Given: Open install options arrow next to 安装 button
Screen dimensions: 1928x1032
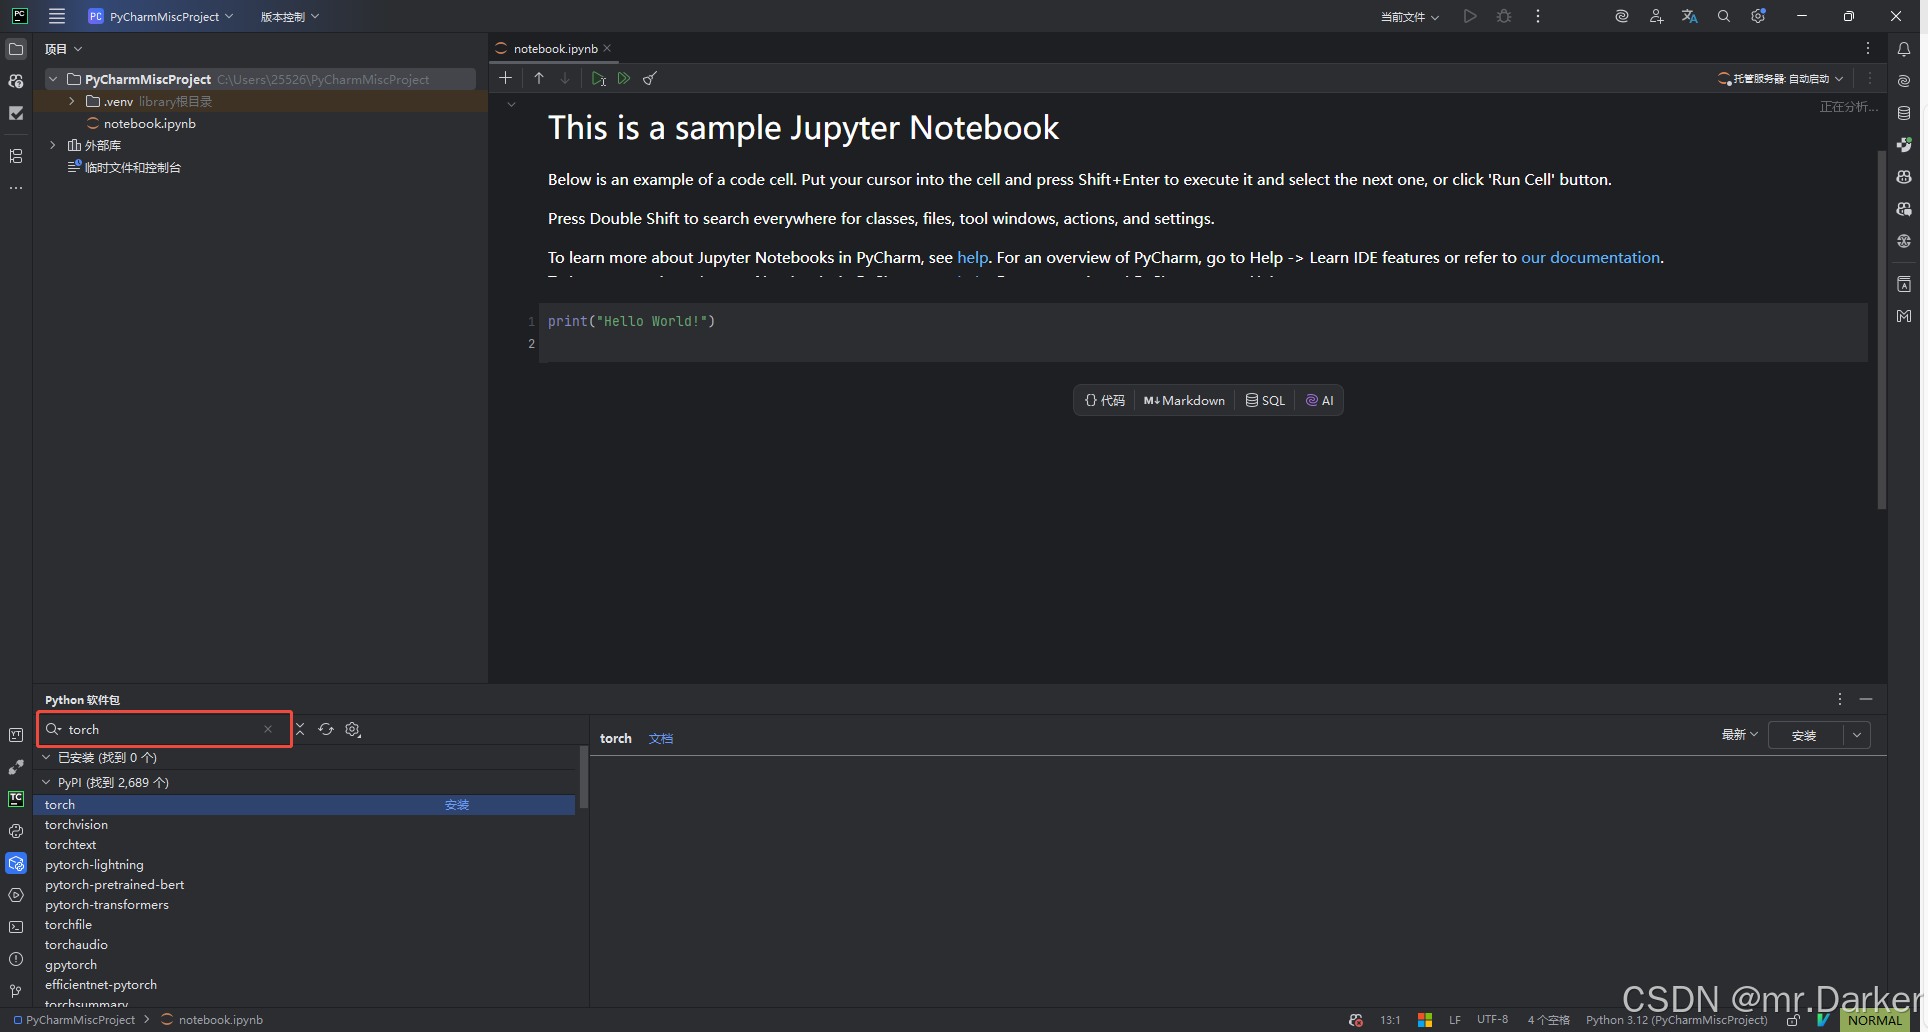Looking at the screenshot, I should tap(1857, 735).
